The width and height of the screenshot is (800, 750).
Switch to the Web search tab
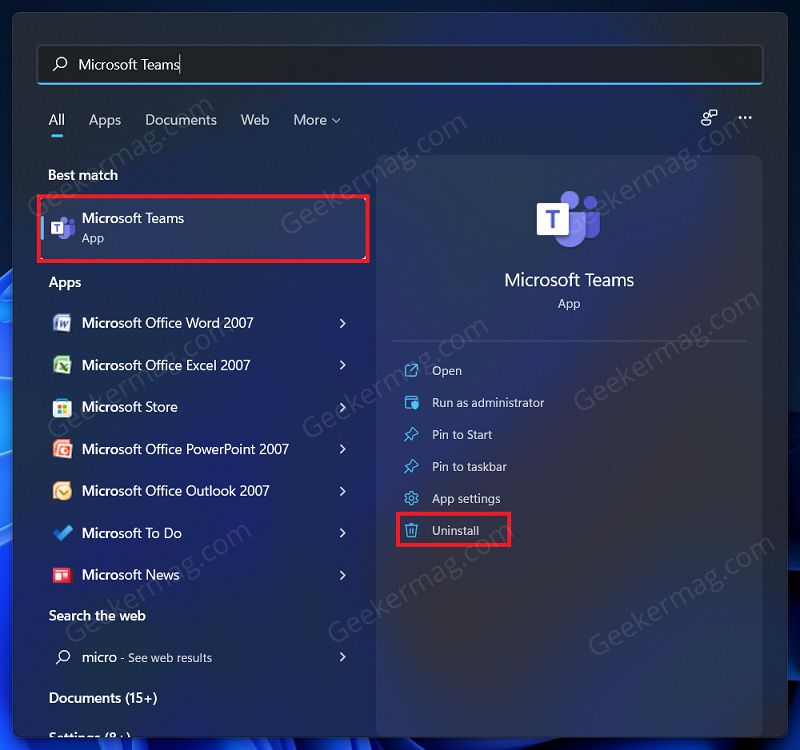tap(255, 120)
